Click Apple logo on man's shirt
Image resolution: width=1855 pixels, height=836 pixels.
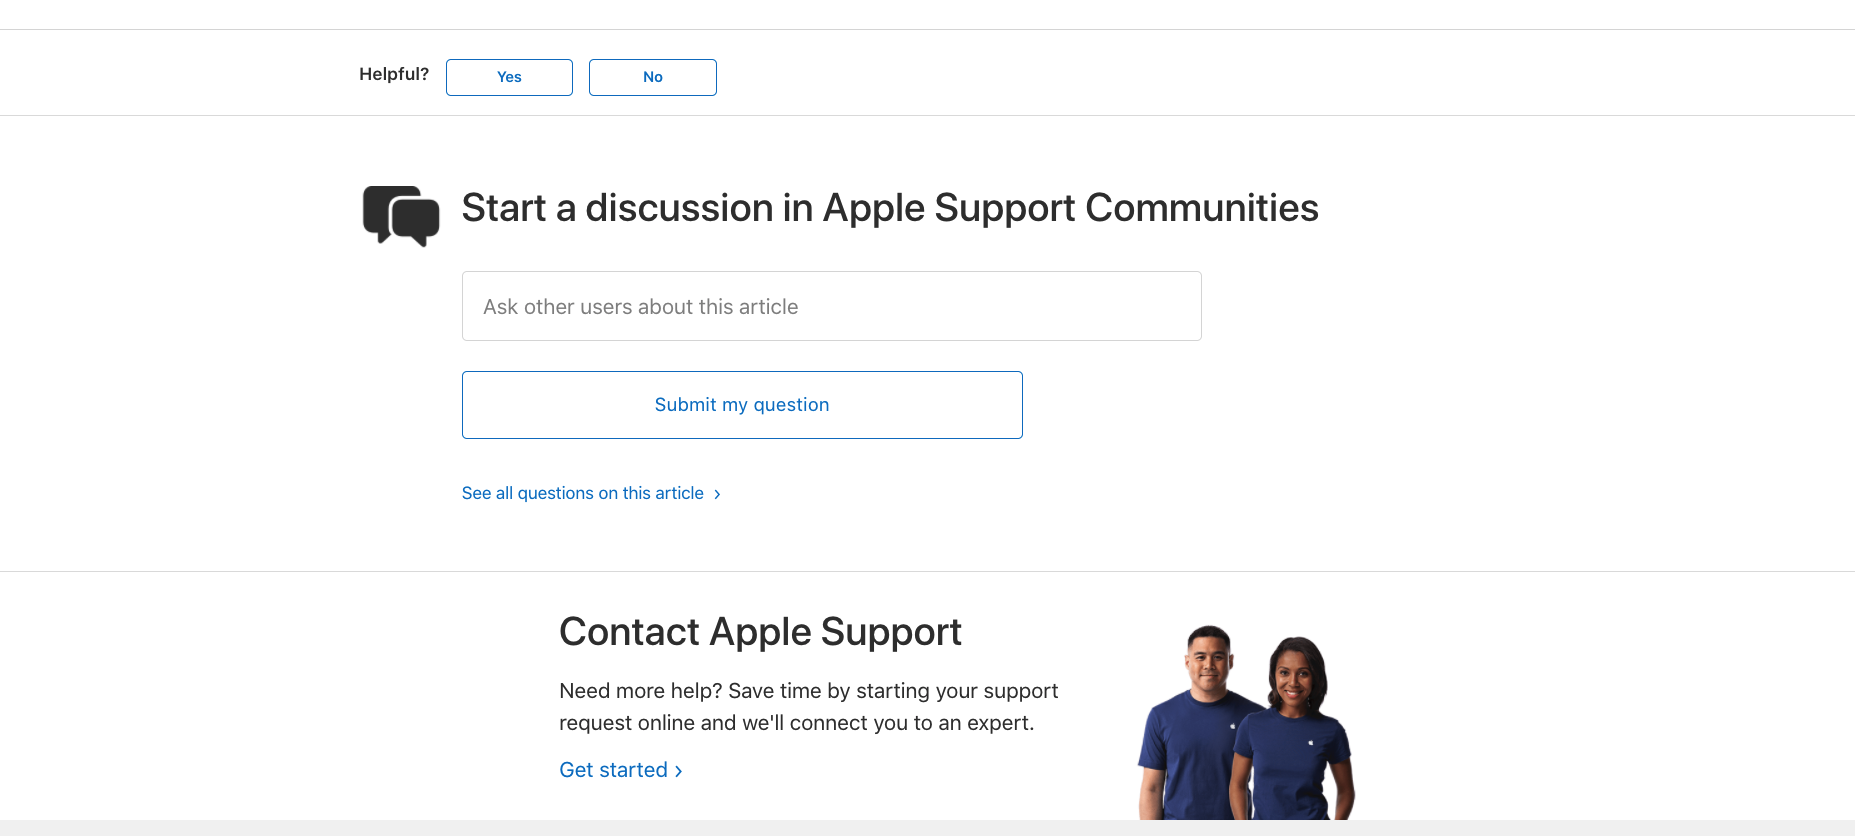[x=1232, y=726]
